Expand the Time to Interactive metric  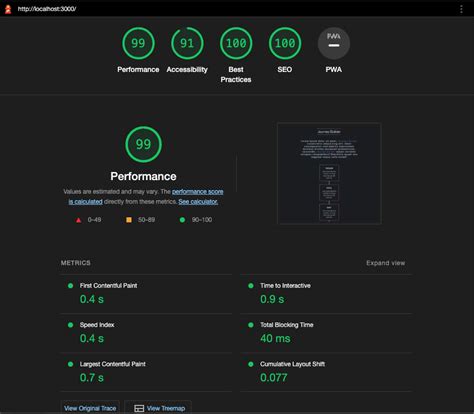pyautogui.click(x=326, y=294)
